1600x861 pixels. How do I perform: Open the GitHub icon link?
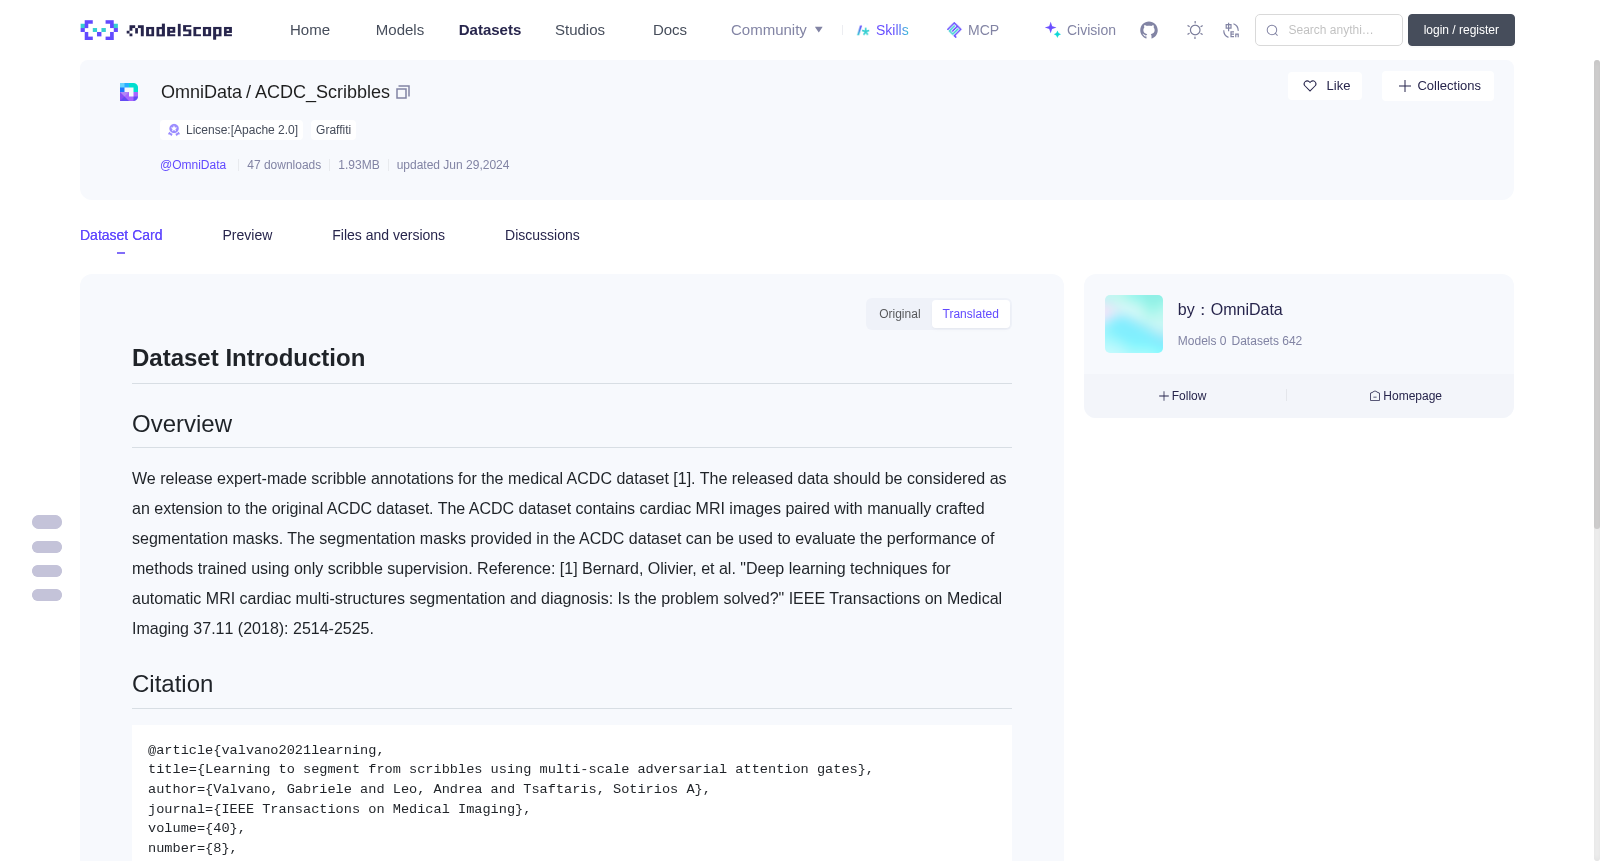point(1149,30)
